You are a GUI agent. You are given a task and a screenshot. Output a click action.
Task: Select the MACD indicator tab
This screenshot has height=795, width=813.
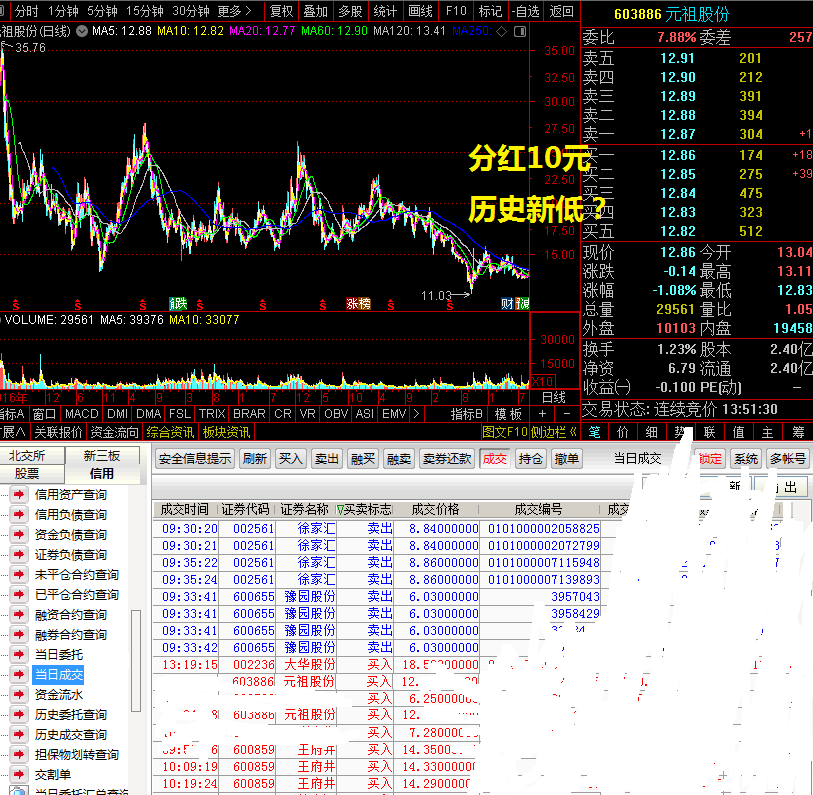pyautogui.click(x=81, y=414)
